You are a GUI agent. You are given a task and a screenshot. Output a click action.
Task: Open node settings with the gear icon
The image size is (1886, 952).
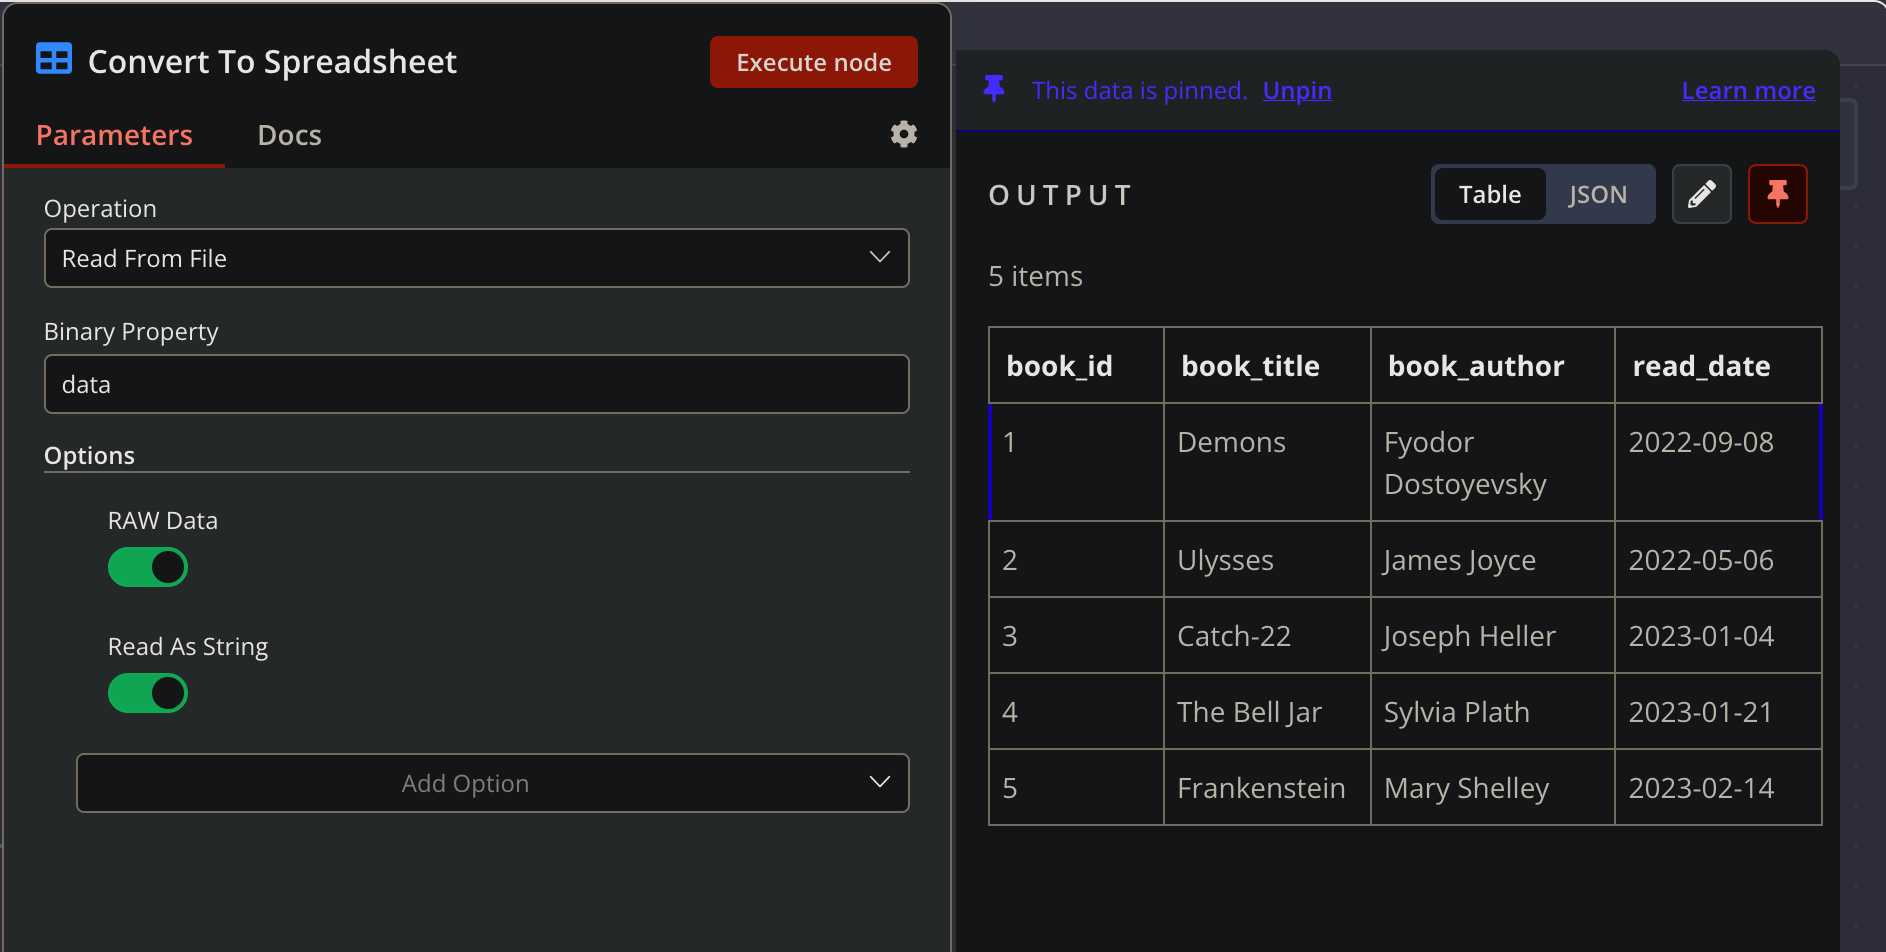coord(903,134)
